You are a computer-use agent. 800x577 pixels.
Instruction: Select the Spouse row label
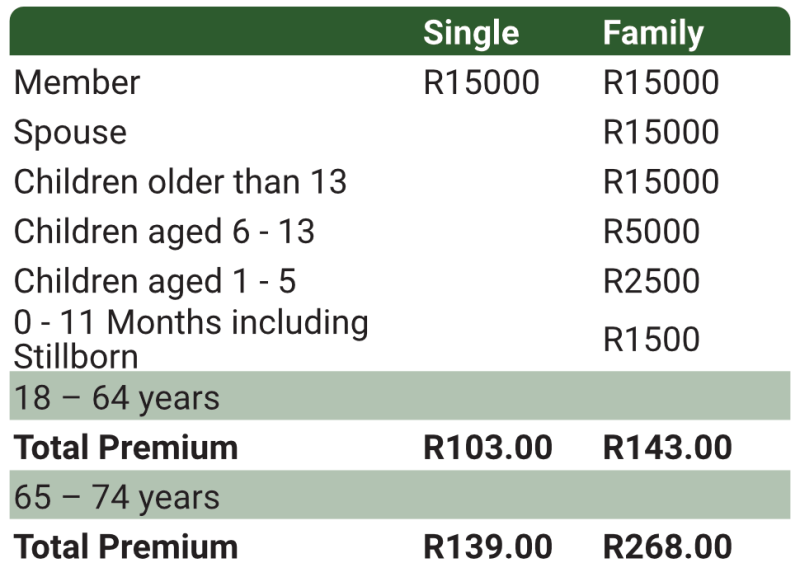coord(70,132)
